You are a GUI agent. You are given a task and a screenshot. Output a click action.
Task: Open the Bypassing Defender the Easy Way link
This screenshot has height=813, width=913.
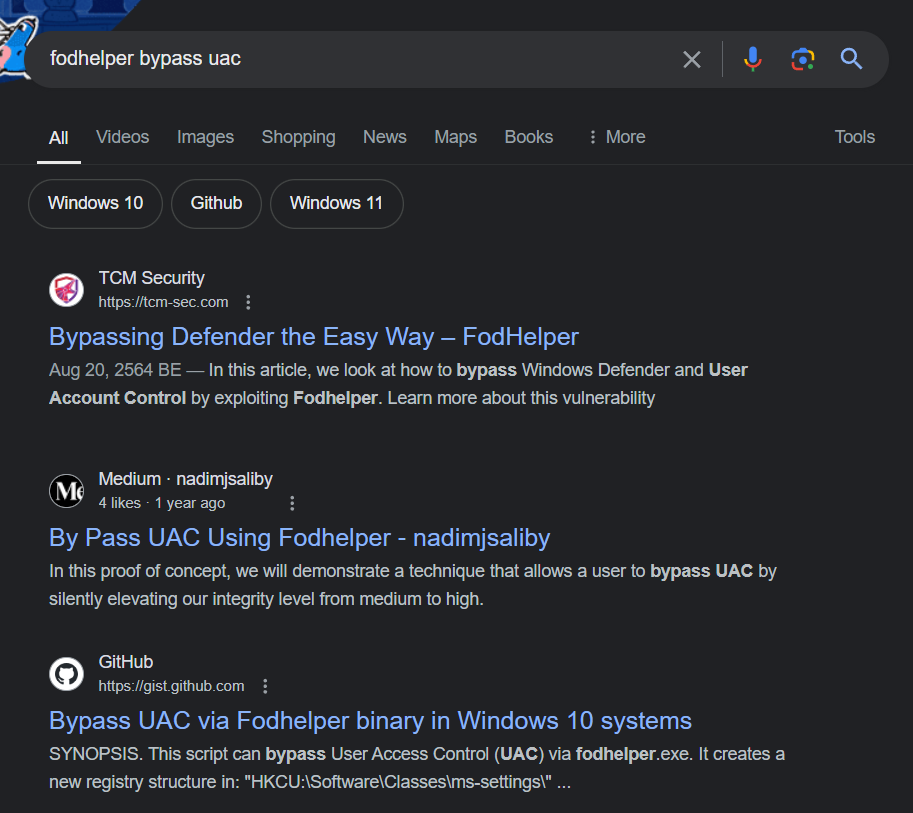tap(313, 337)
